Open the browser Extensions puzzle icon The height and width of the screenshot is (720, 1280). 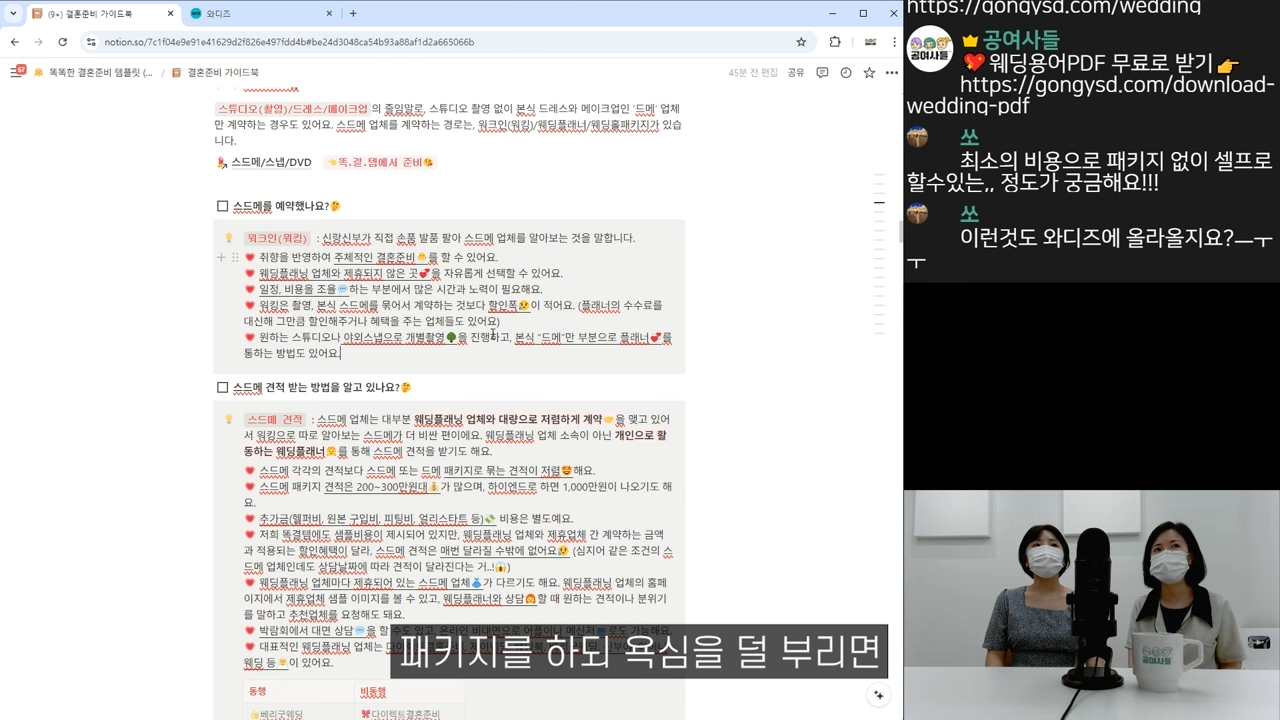click(836, 41)
